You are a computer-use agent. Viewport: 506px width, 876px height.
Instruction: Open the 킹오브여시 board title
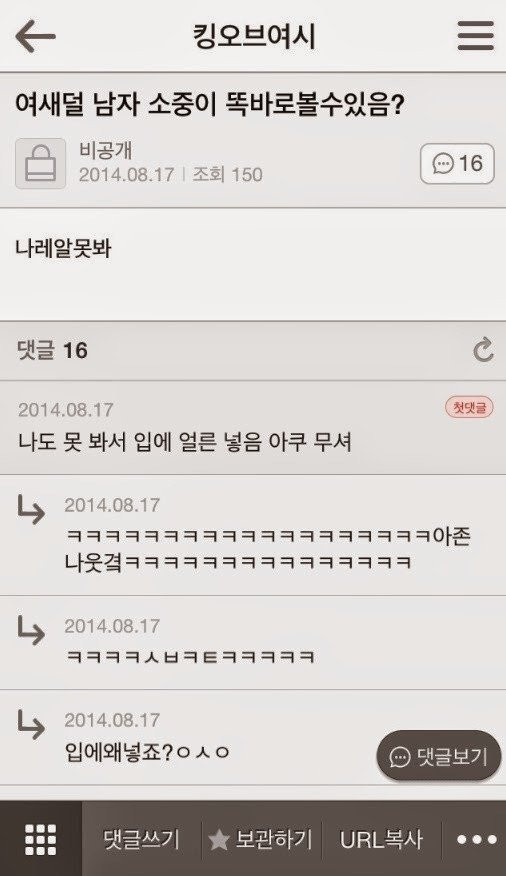pos(254,36)
